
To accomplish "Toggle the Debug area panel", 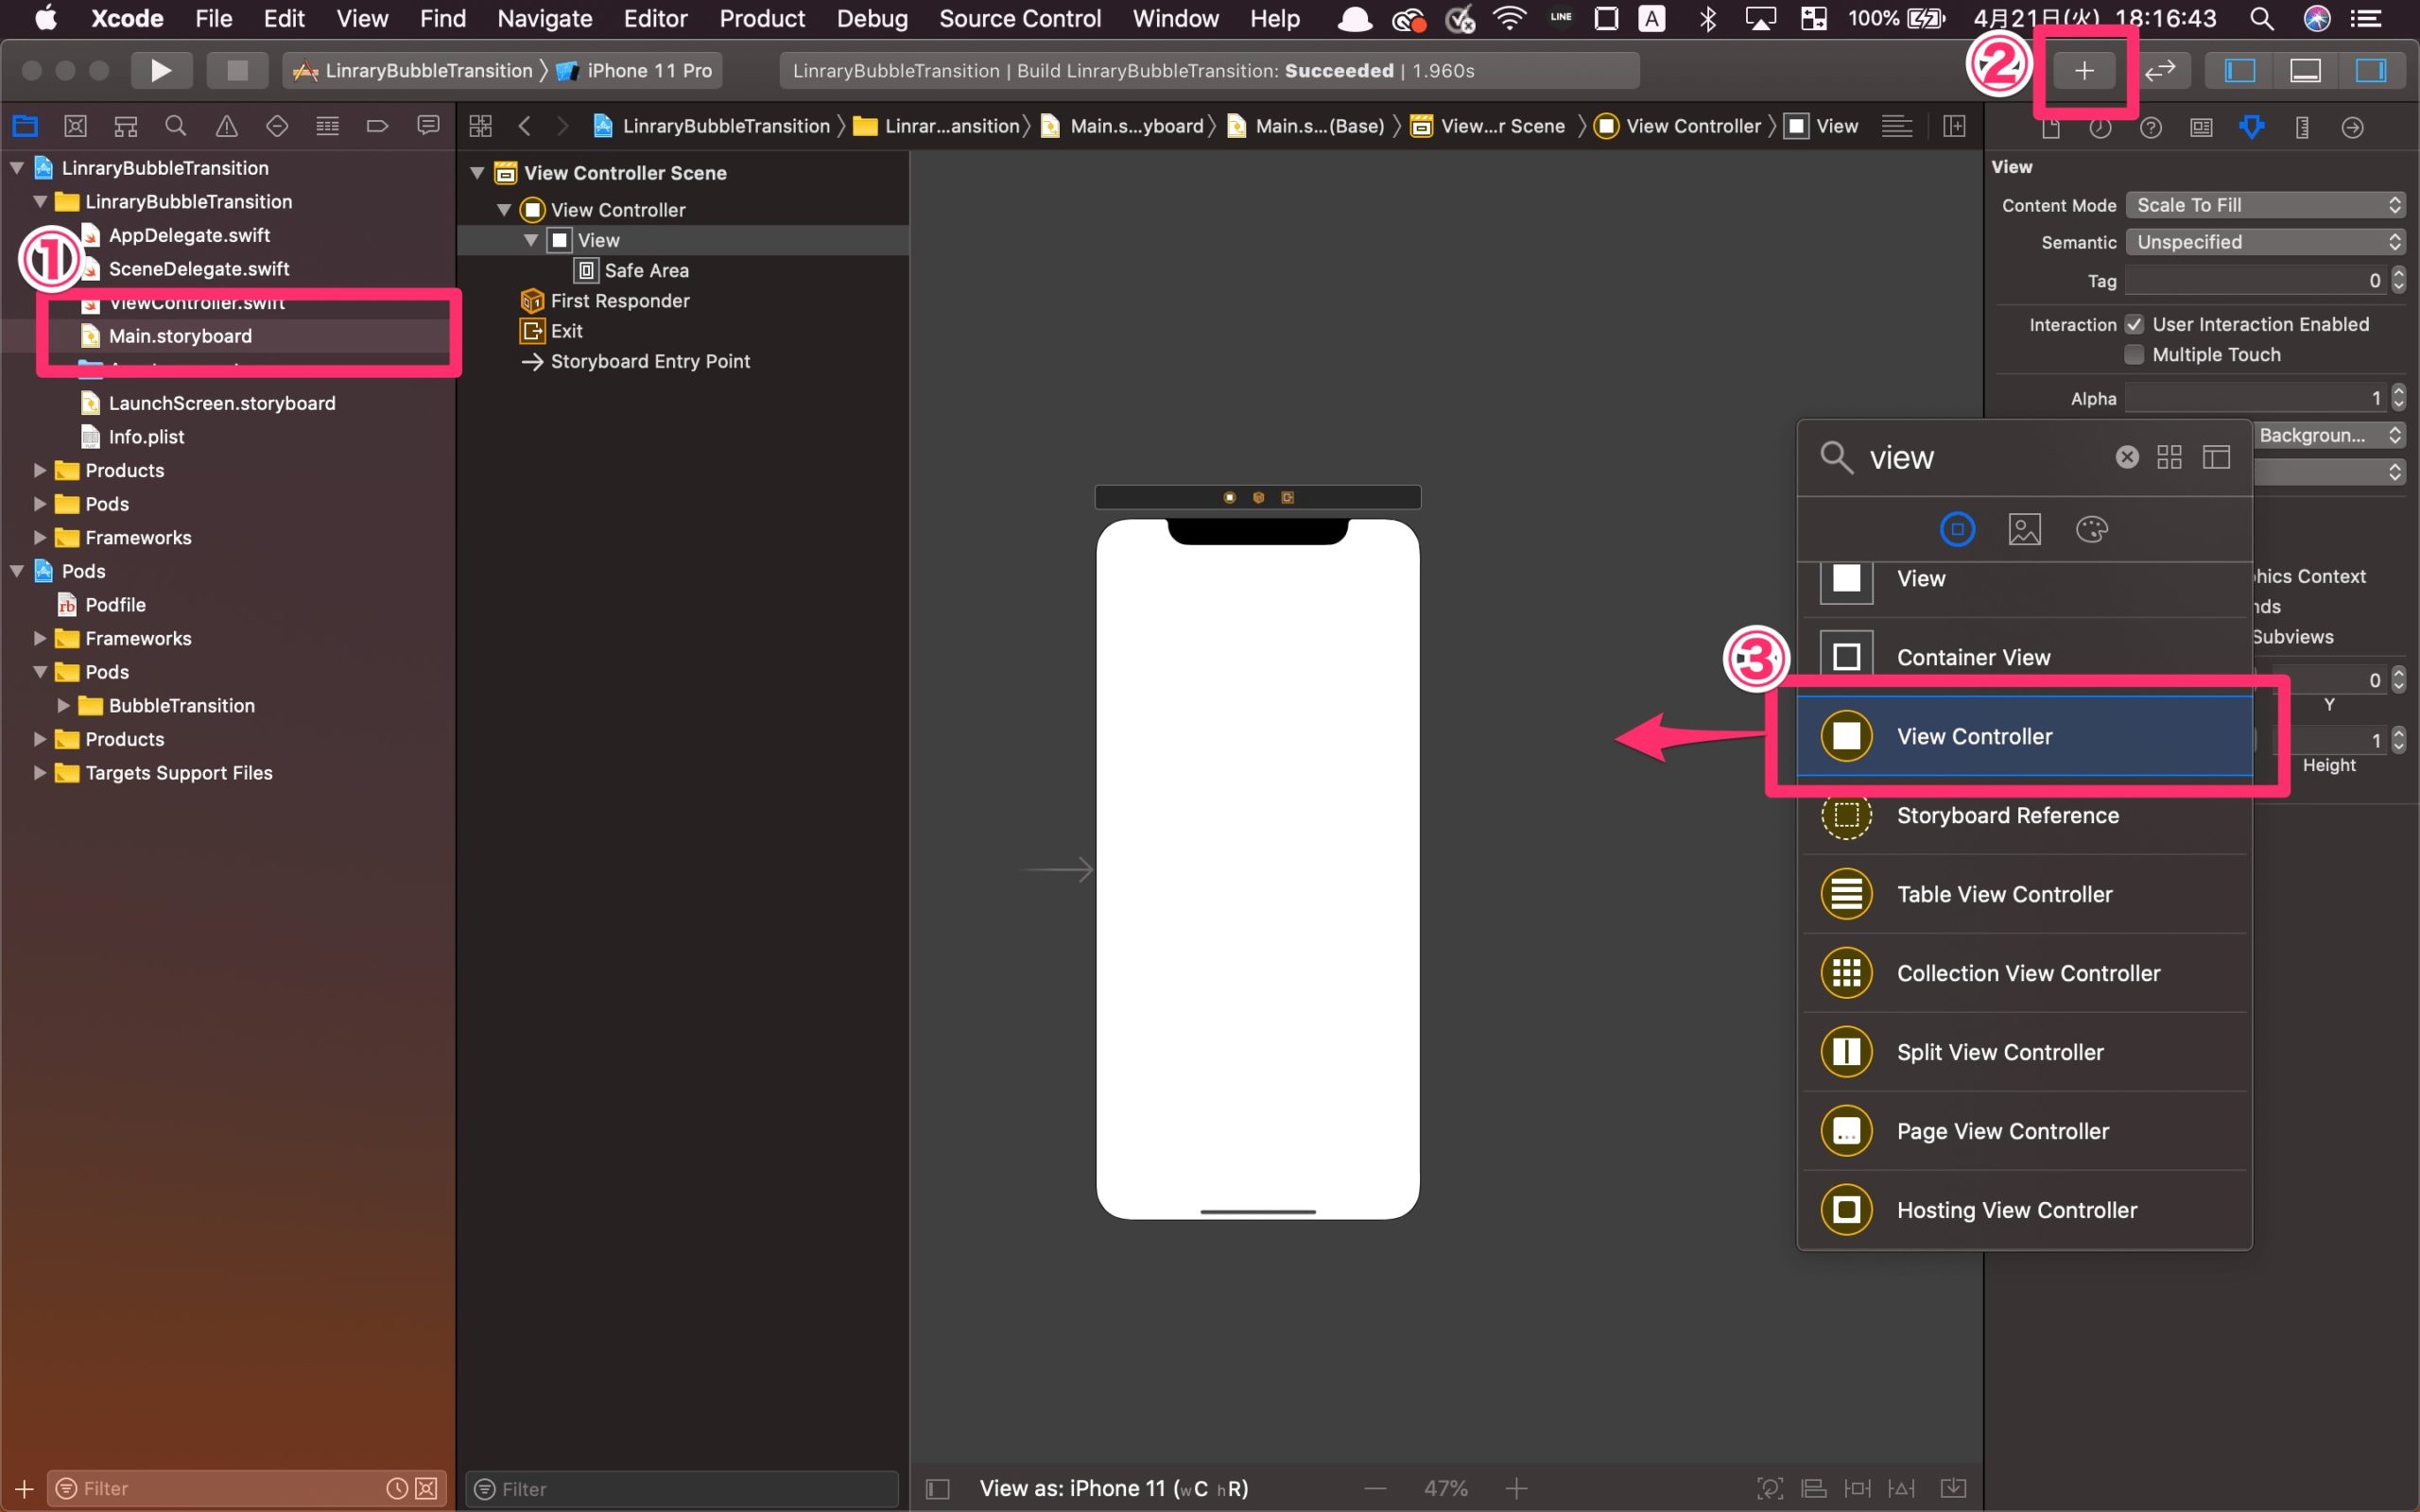I will (2305, 70).
